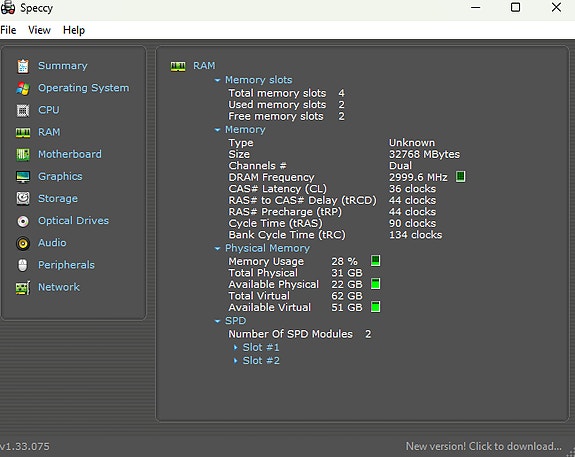Open the Optical Drives disc icon
575x457 pixels.
(23, 221)
